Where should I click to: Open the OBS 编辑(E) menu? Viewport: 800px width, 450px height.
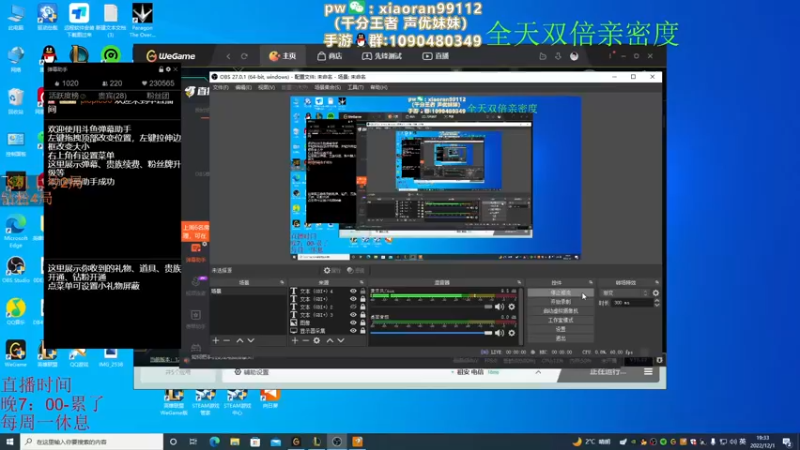(x=243, y=87)
